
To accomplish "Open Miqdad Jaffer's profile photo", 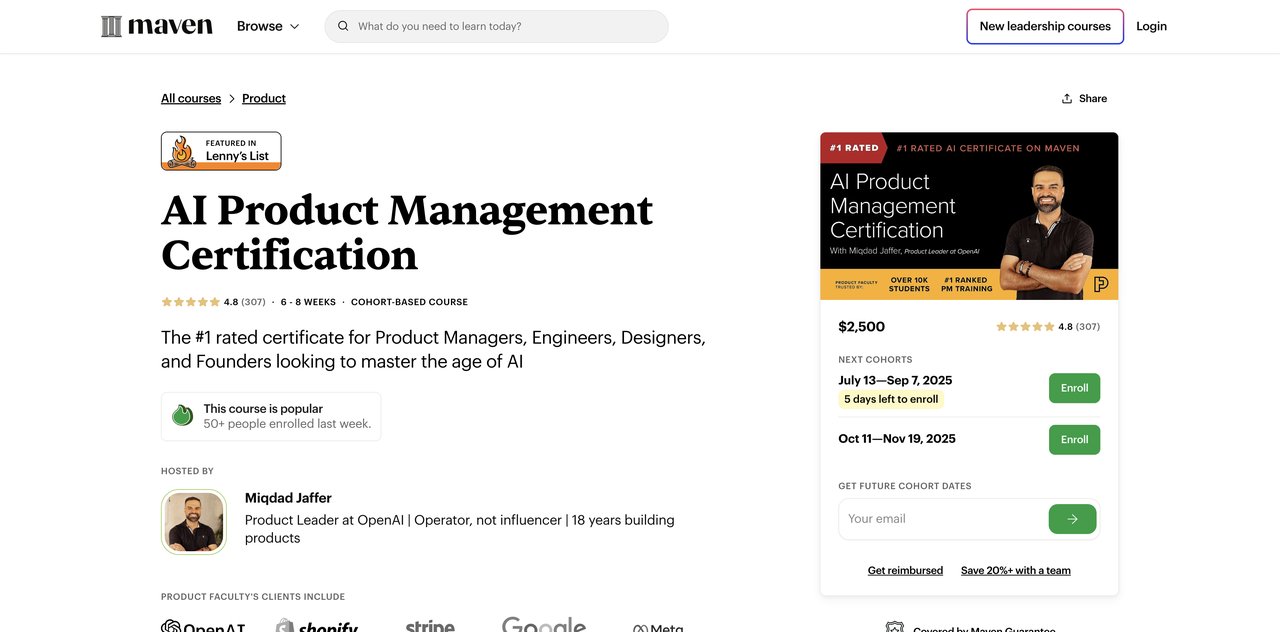I will pos(194,521).
